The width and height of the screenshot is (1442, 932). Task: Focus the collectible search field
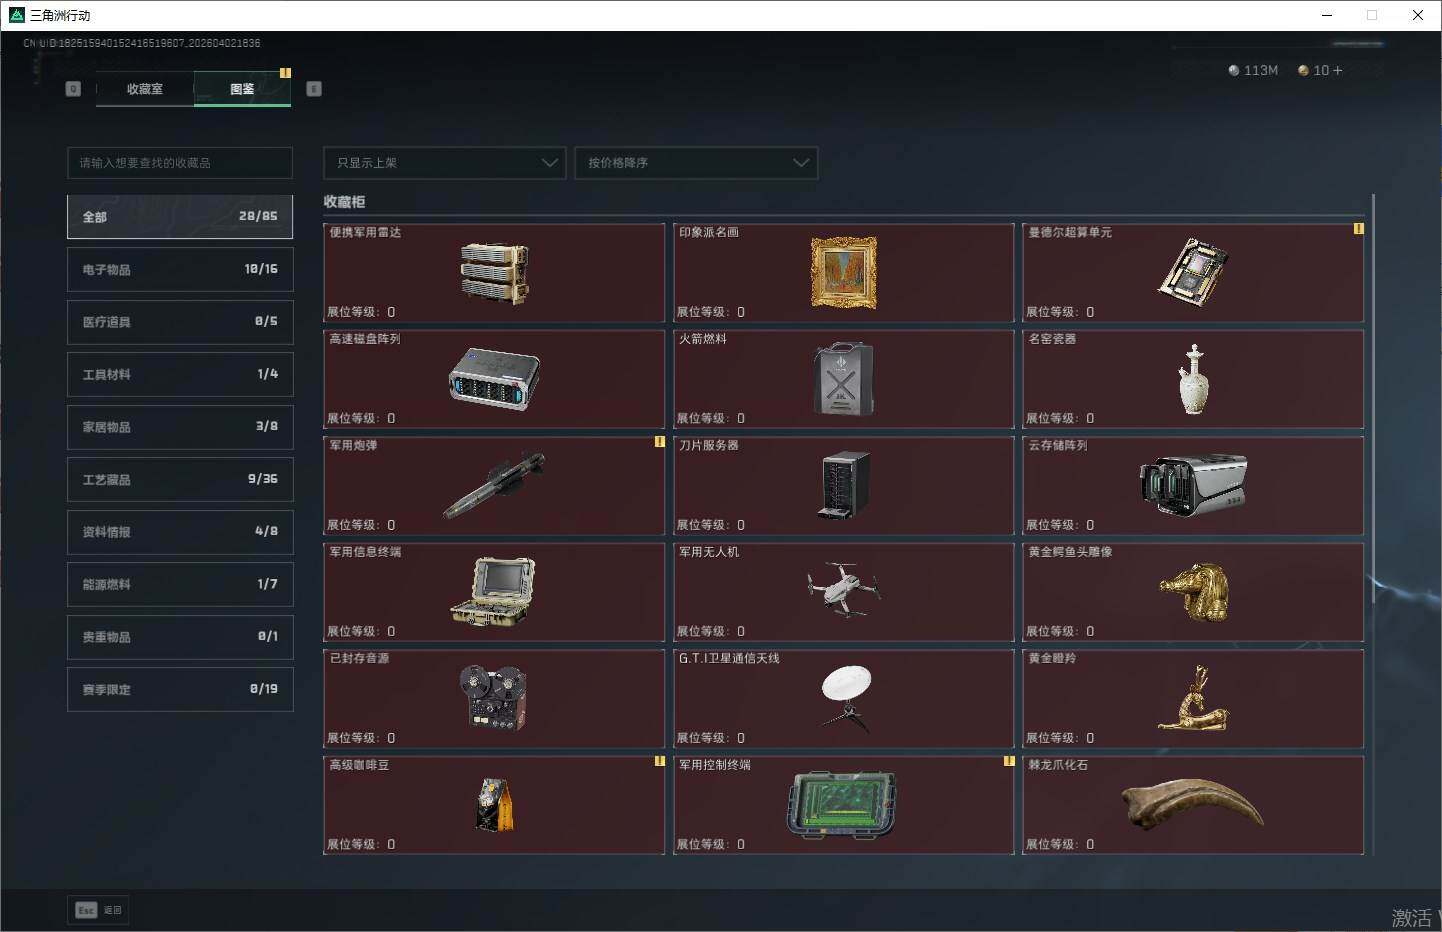tap(180, 163)
